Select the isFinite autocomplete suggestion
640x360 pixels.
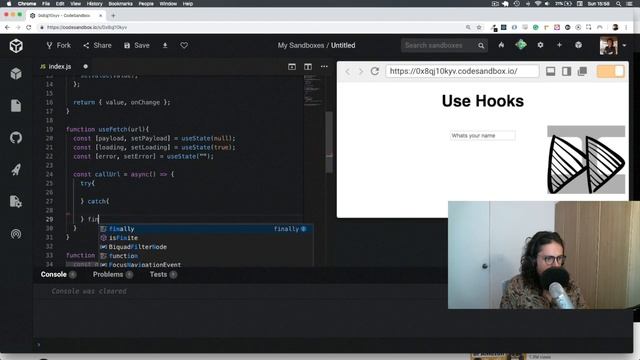(206, 238)
